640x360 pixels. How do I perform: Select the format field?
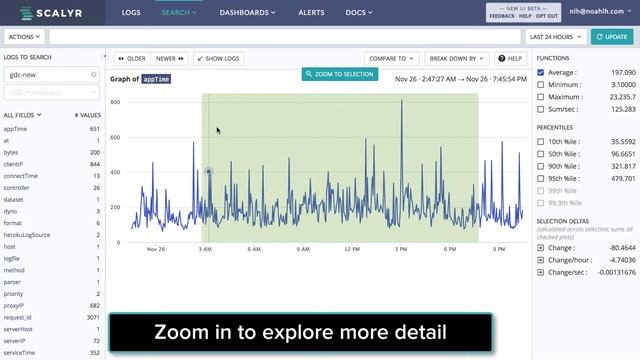pos(13,223)
